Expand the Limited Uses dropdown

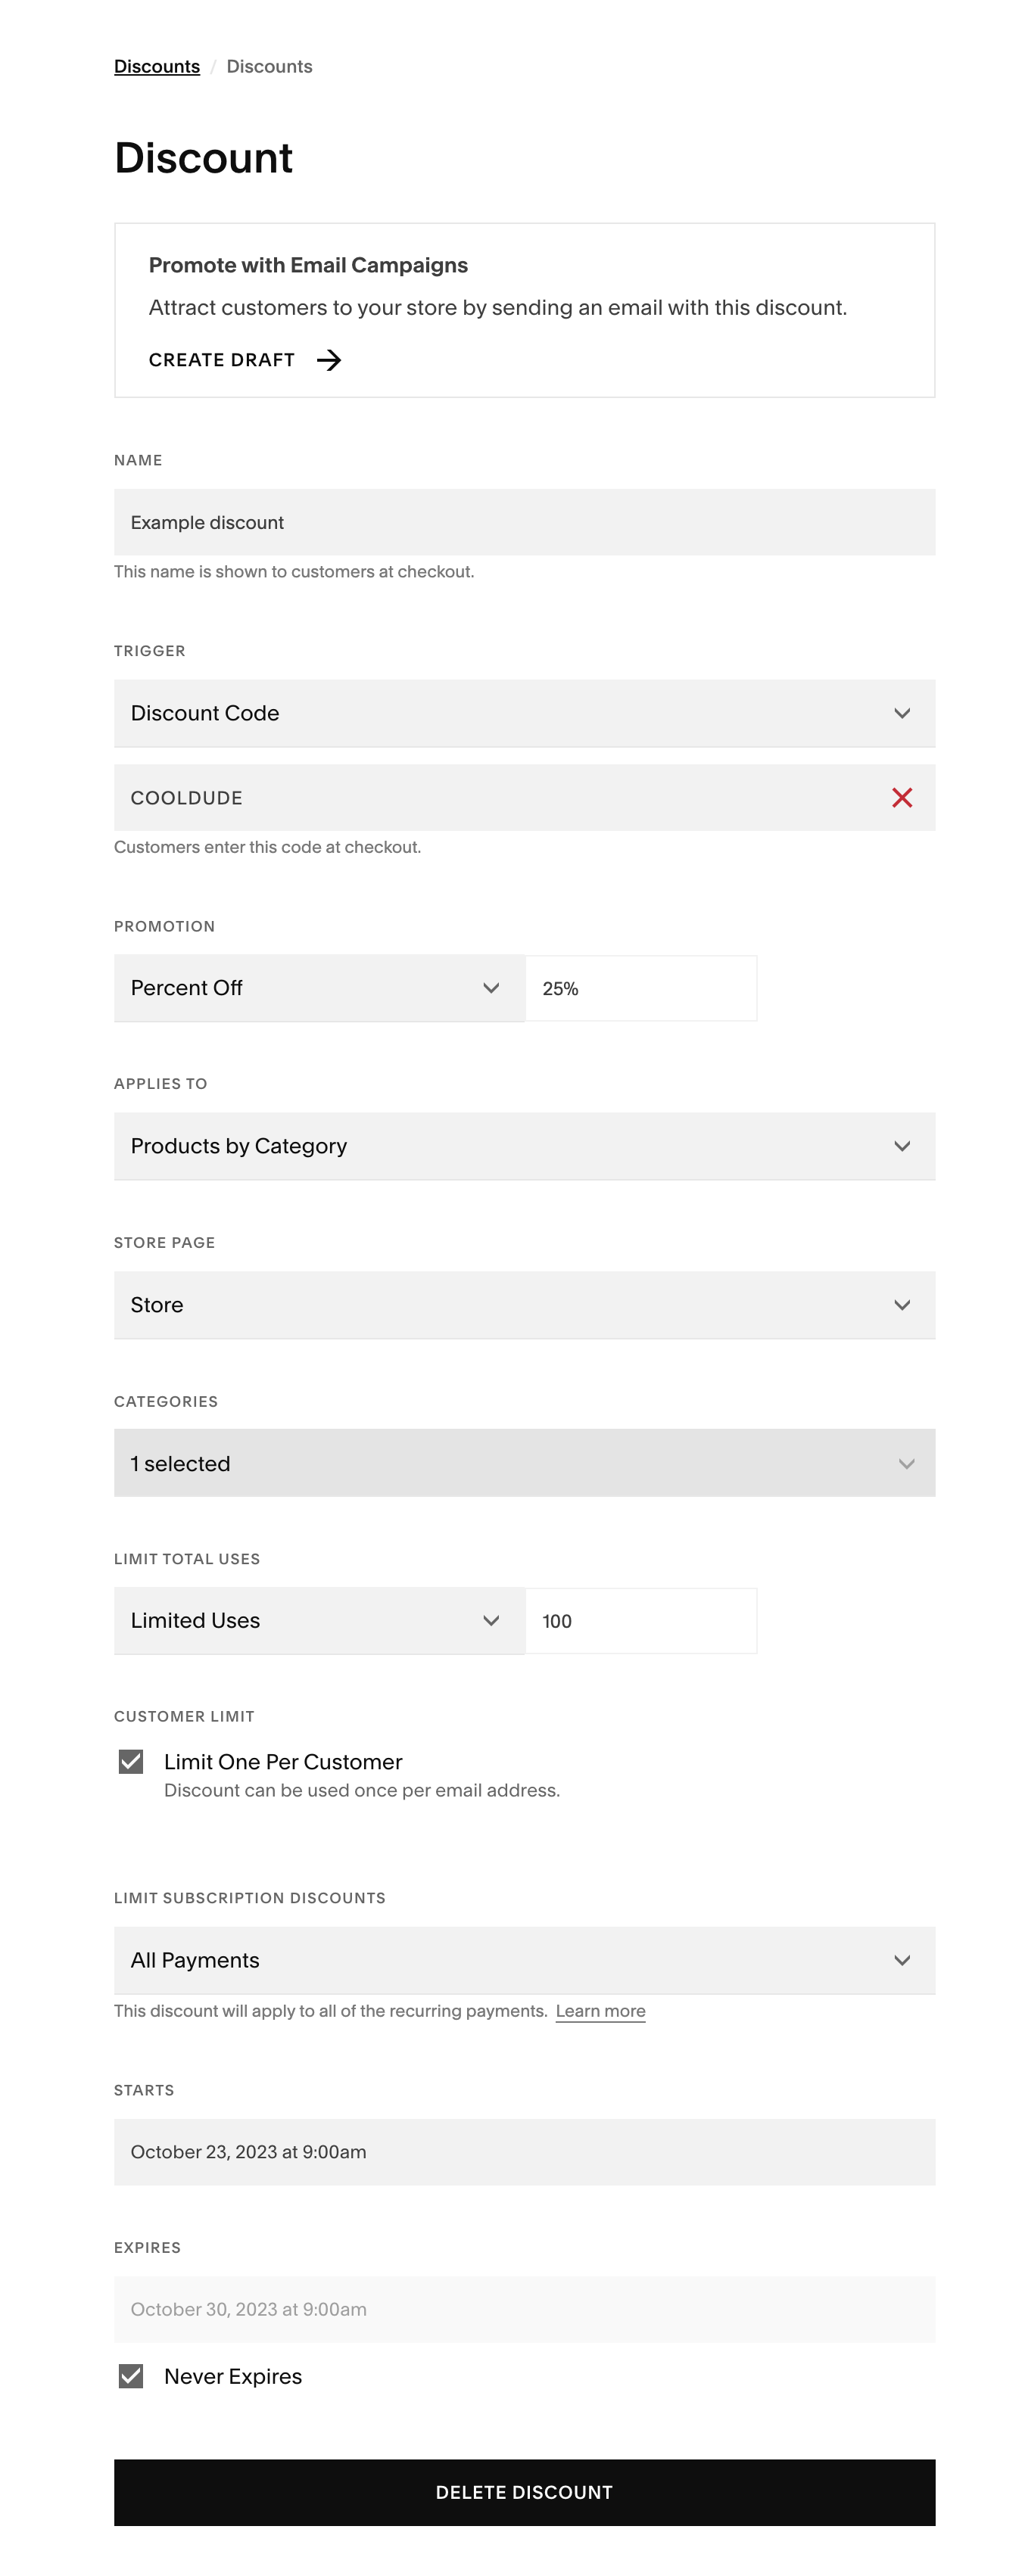(x=318, y=1621)
